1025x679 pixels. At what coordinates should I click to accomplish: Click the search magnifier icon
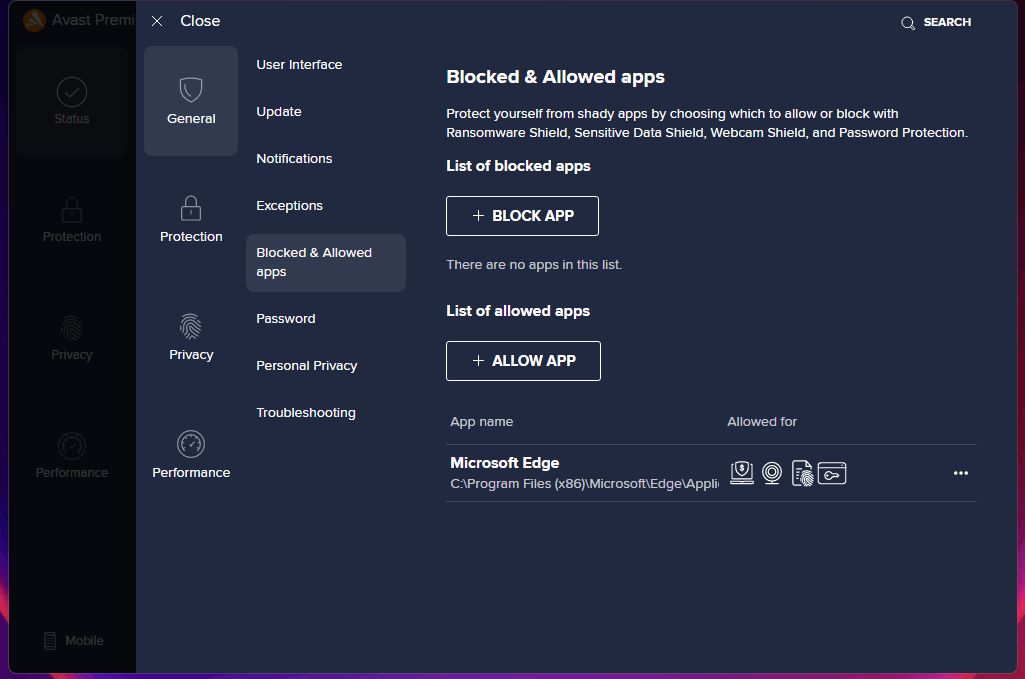tap(908, 24)
